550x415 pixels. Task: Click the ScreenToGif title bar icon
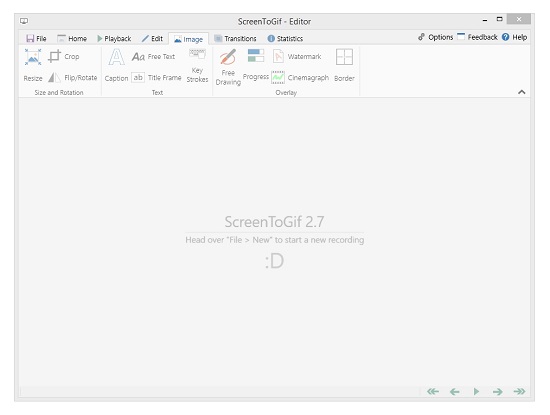point(24,21)
